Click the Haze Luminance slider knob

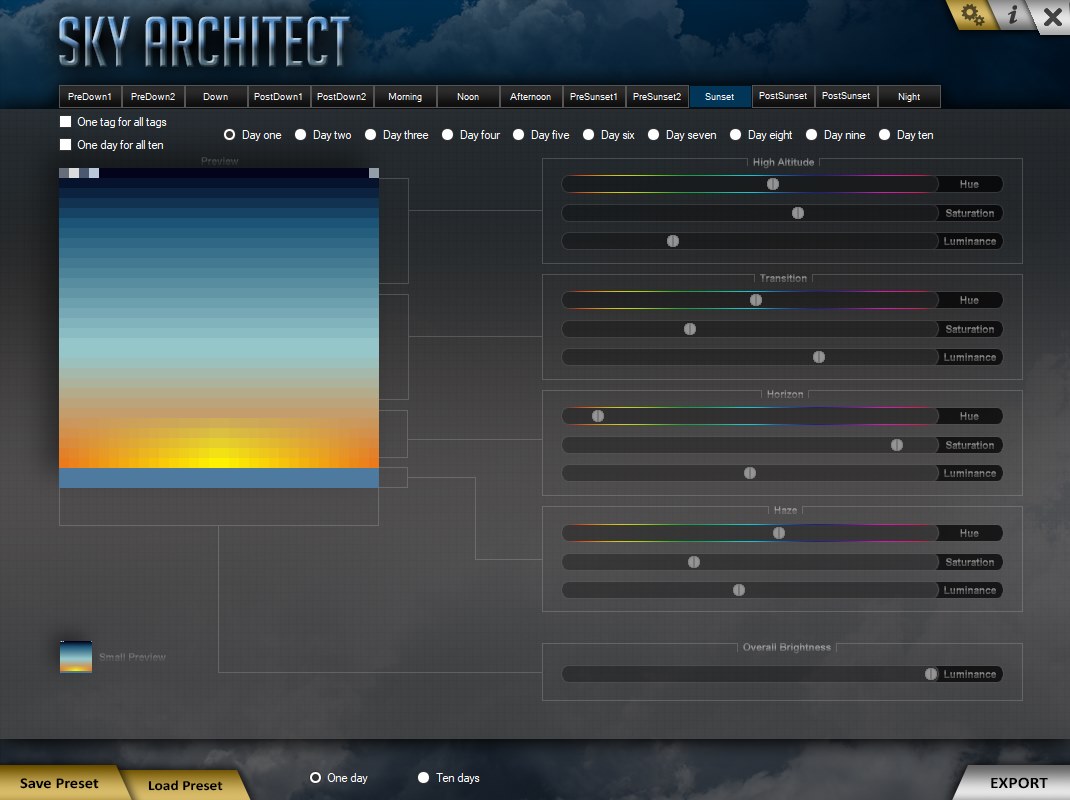(739, 590)
